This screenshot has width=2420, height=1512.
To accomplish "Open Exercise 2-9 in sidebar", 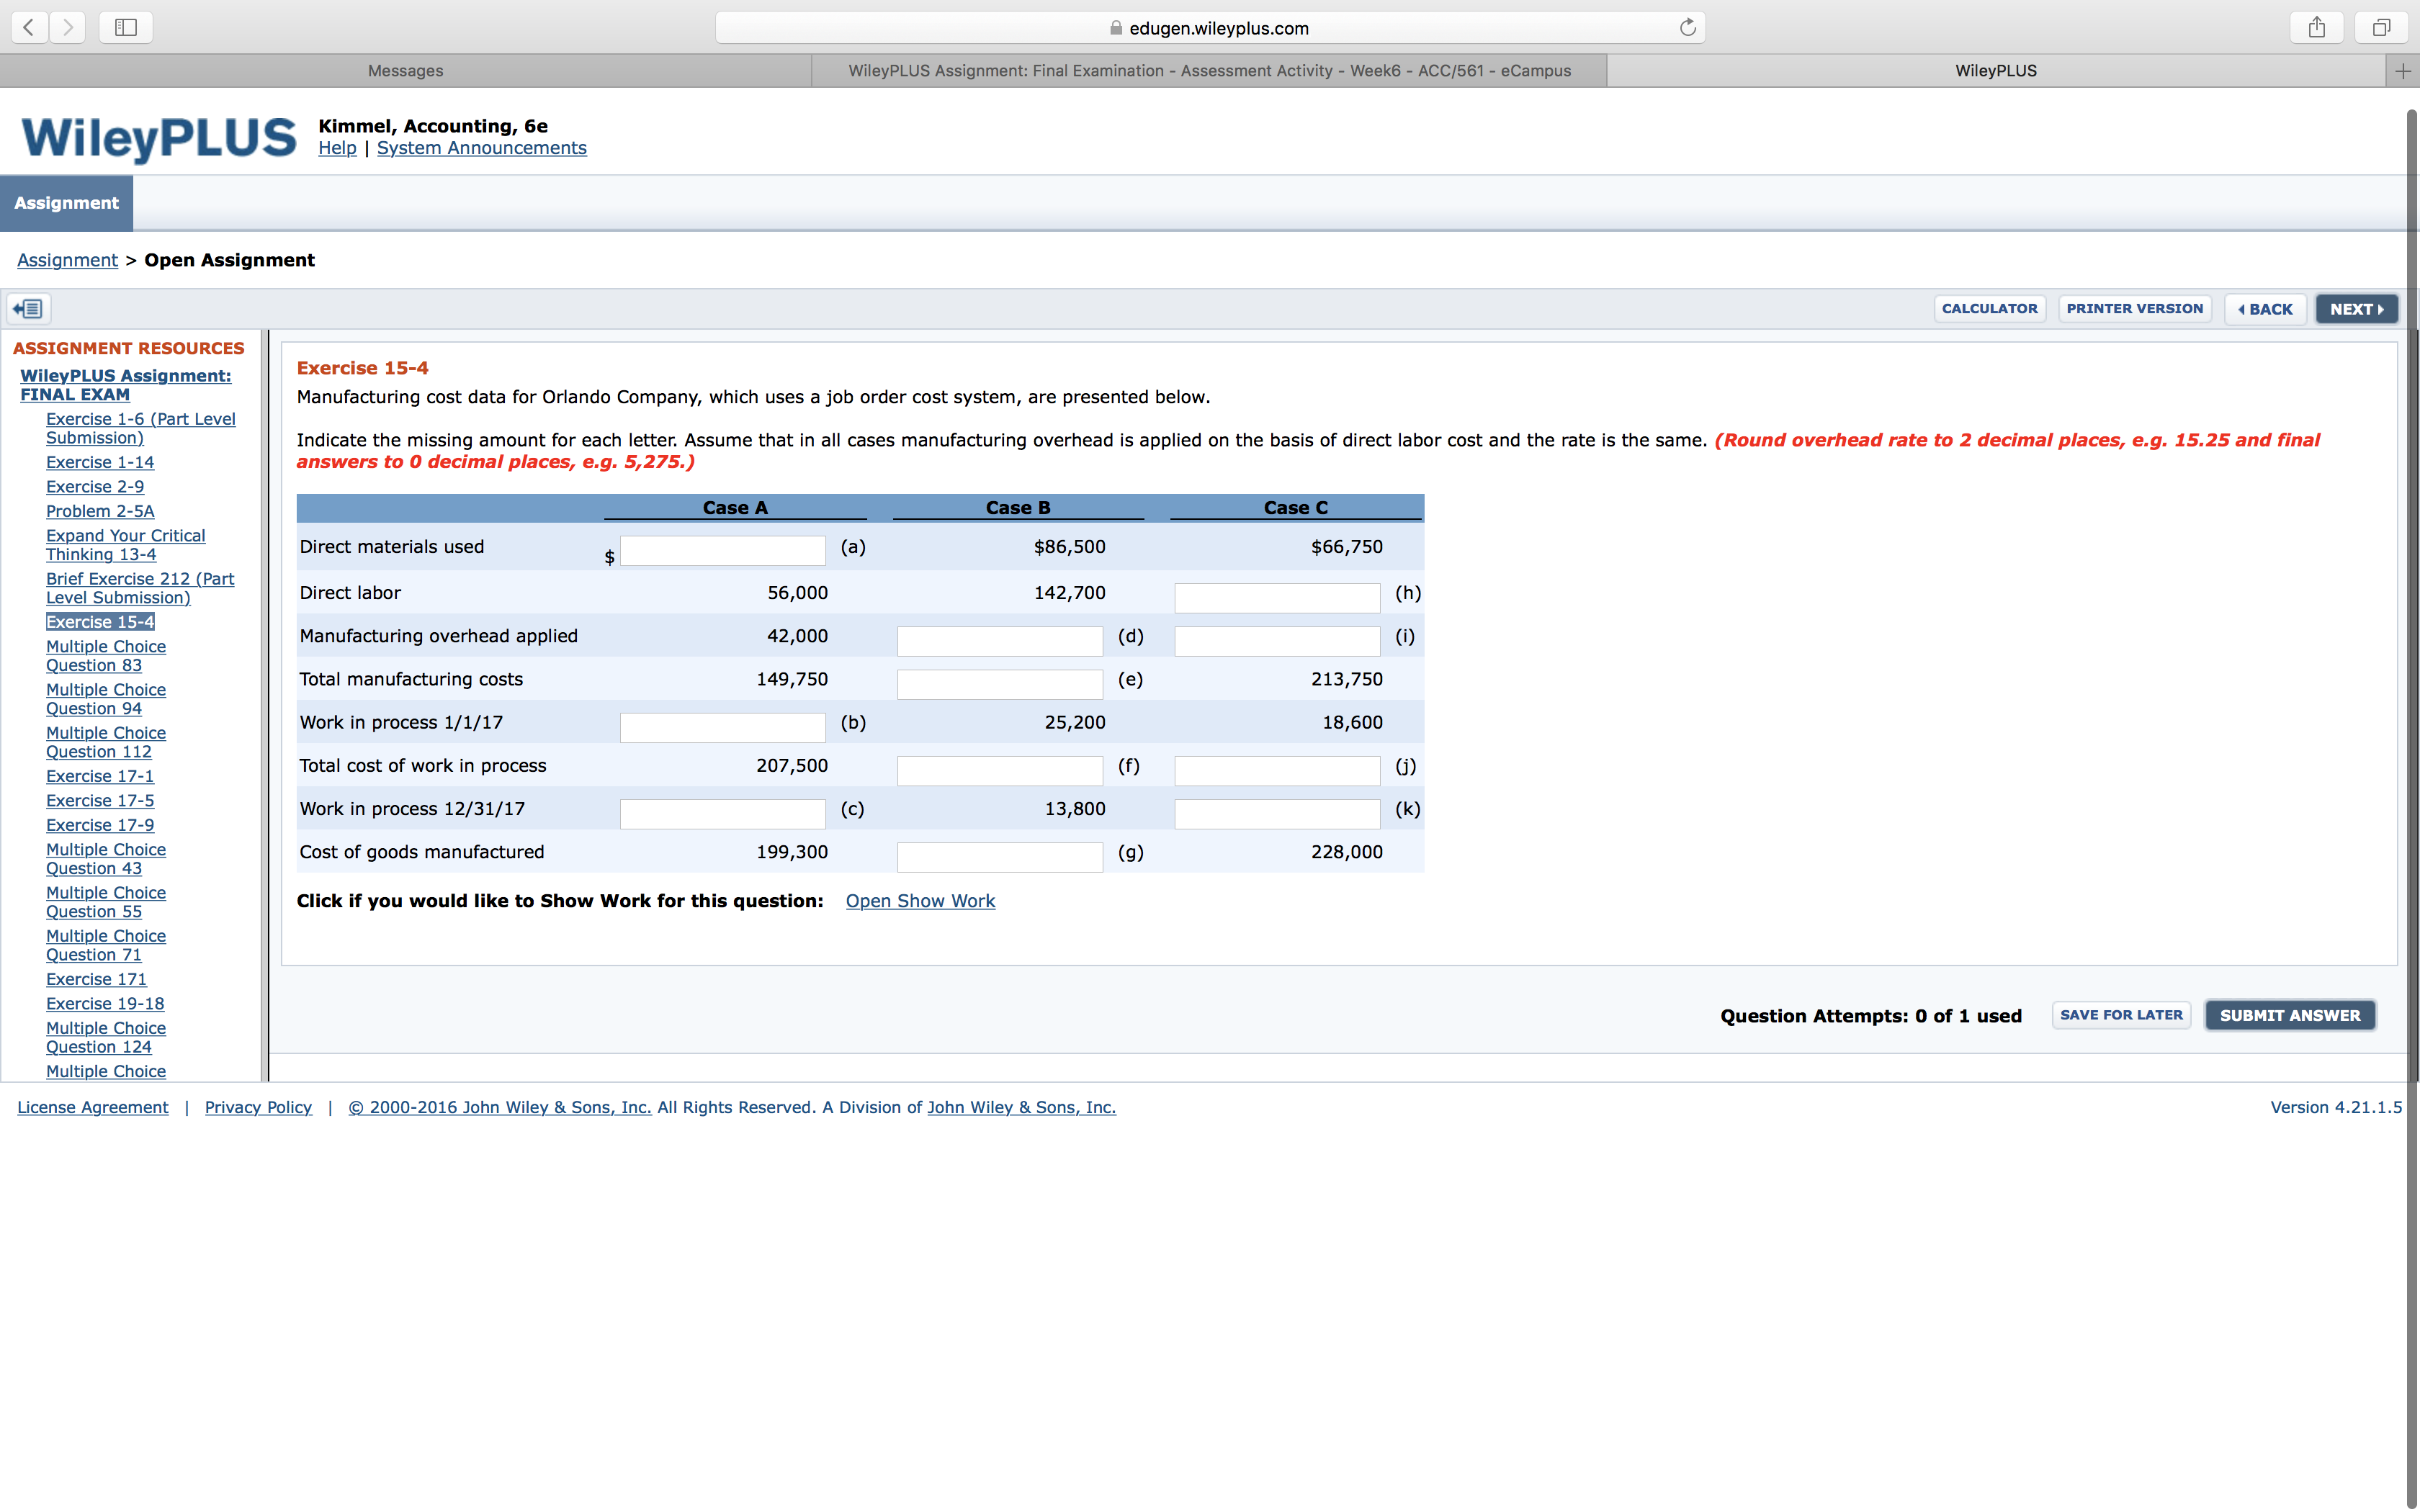I will [95, 487].
